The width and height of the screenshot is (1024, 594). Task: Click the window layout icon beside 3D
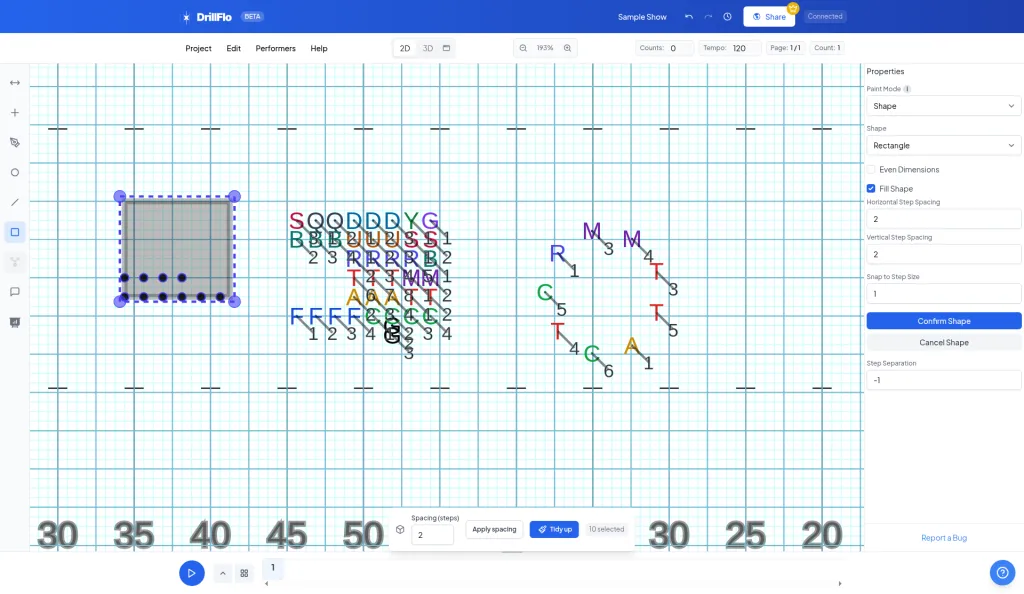[447, 48]
